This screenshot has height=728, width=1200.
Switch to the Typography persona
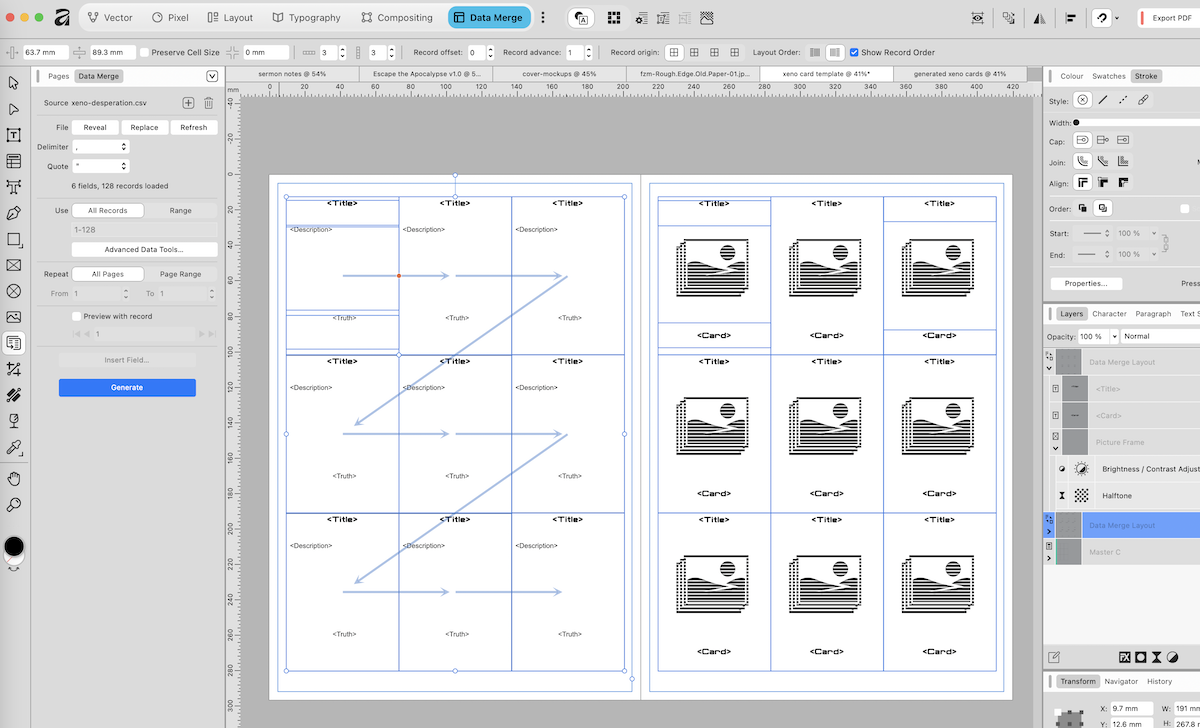306,17
